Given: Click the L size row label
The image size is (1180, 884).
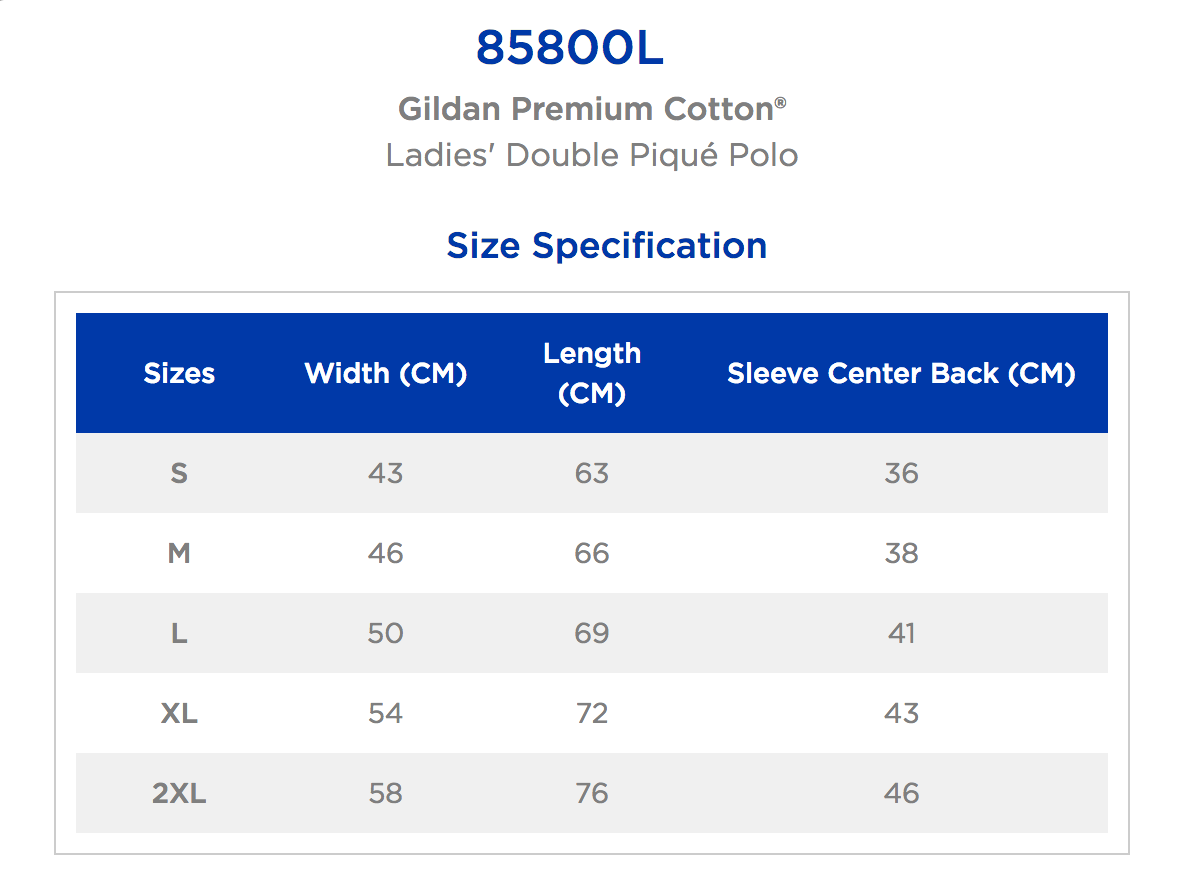Looking at the screenshot, I should point(179,633).
